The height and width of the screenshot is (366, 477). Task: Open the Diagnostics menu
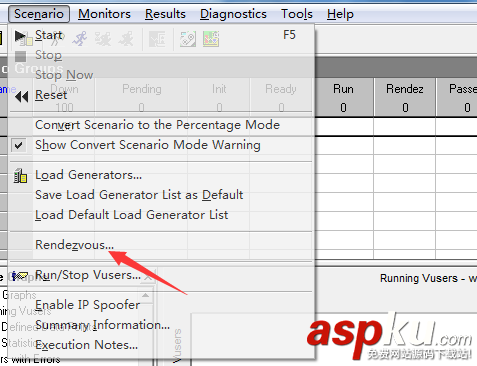pyautogui.click(x=233, y=14)
